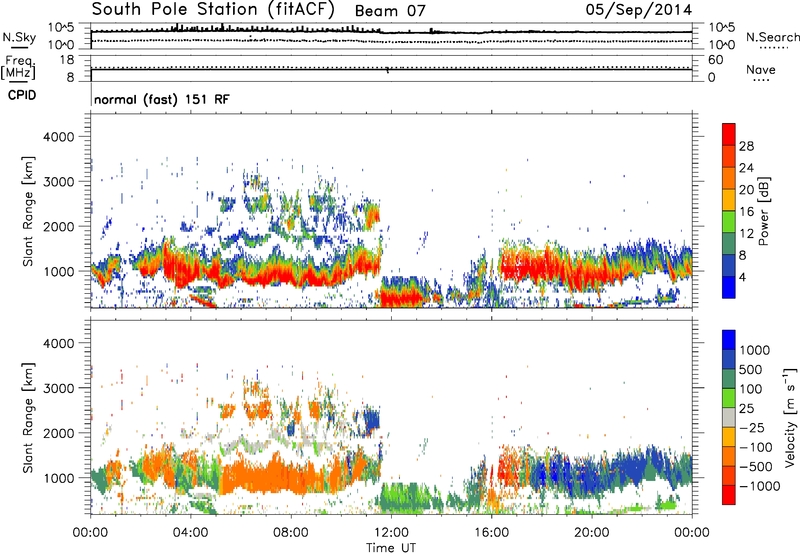Click the '2000' tick on velocity panel
Viewport: 800px width, 554px height.
(58, 433)
